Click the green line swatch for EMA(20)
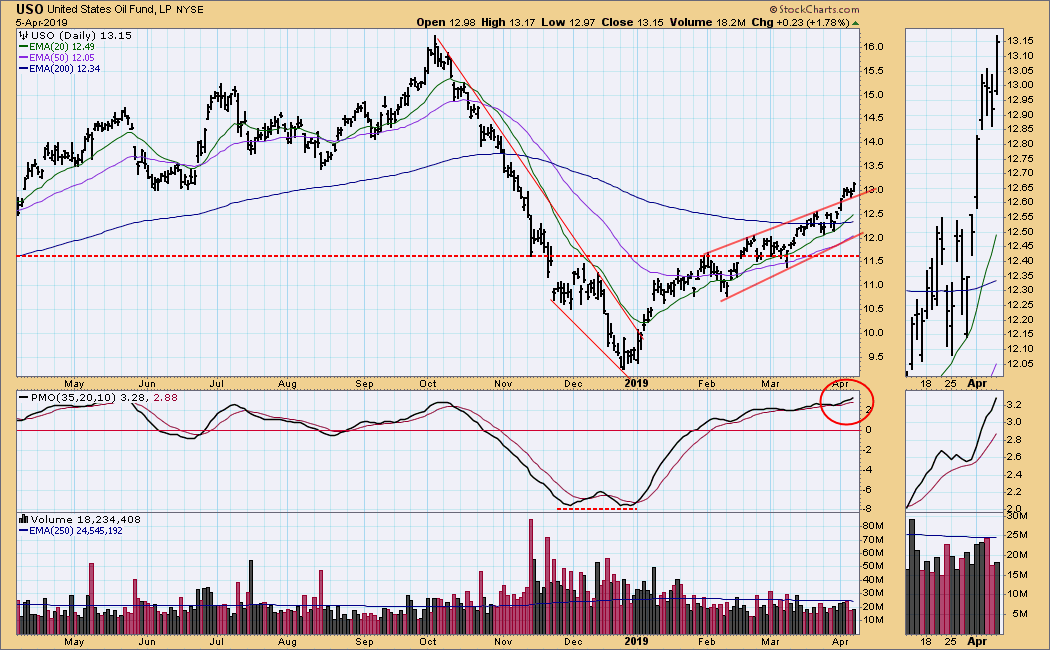The image size is (1050, 650). click(x=23, y=47)
